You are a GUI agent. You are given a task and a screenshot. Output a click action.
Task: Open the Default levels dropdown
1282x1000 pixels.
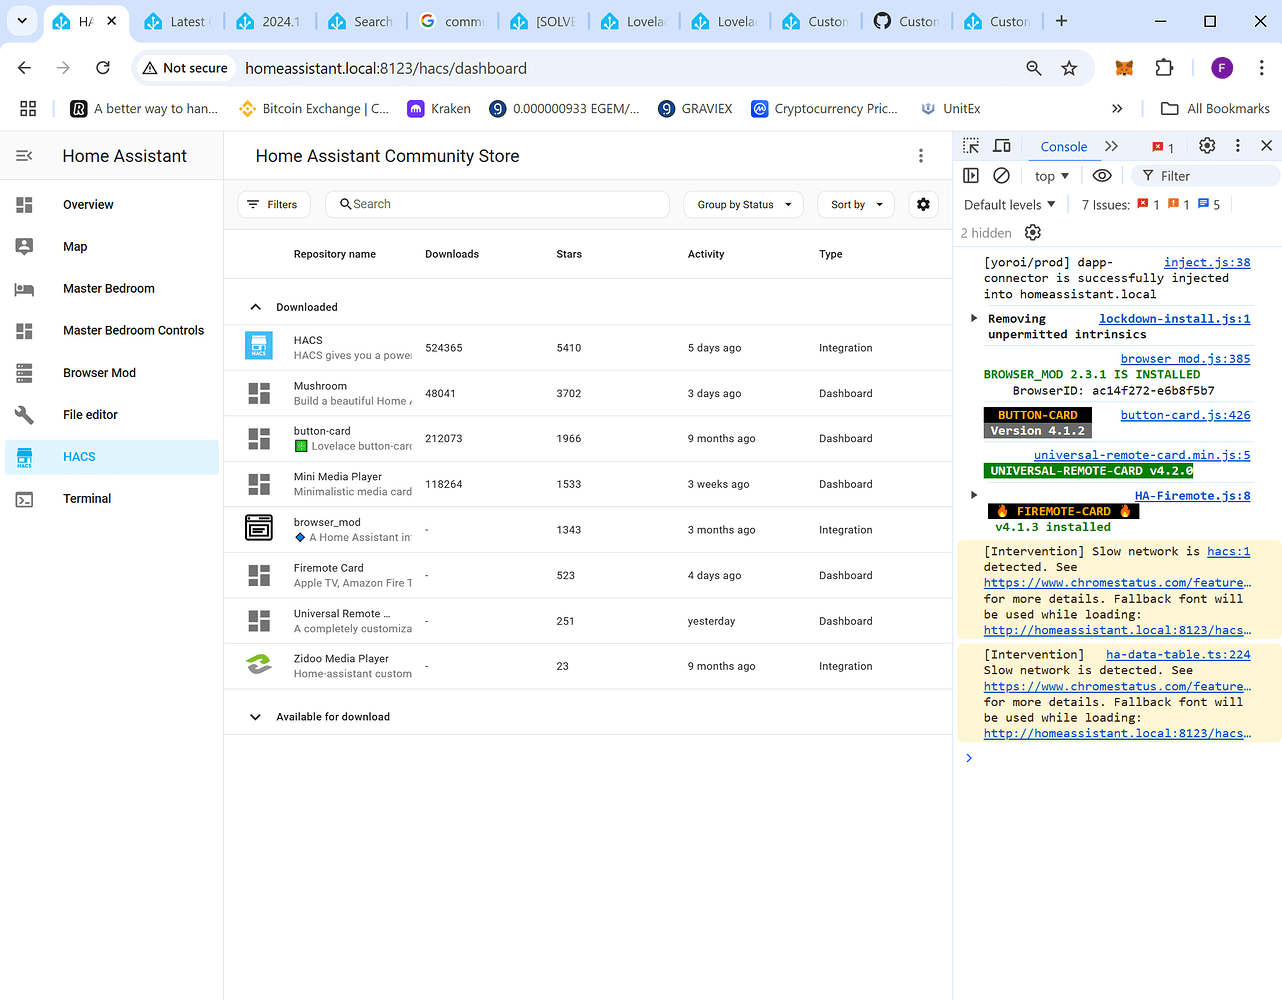click(1008, 204)
